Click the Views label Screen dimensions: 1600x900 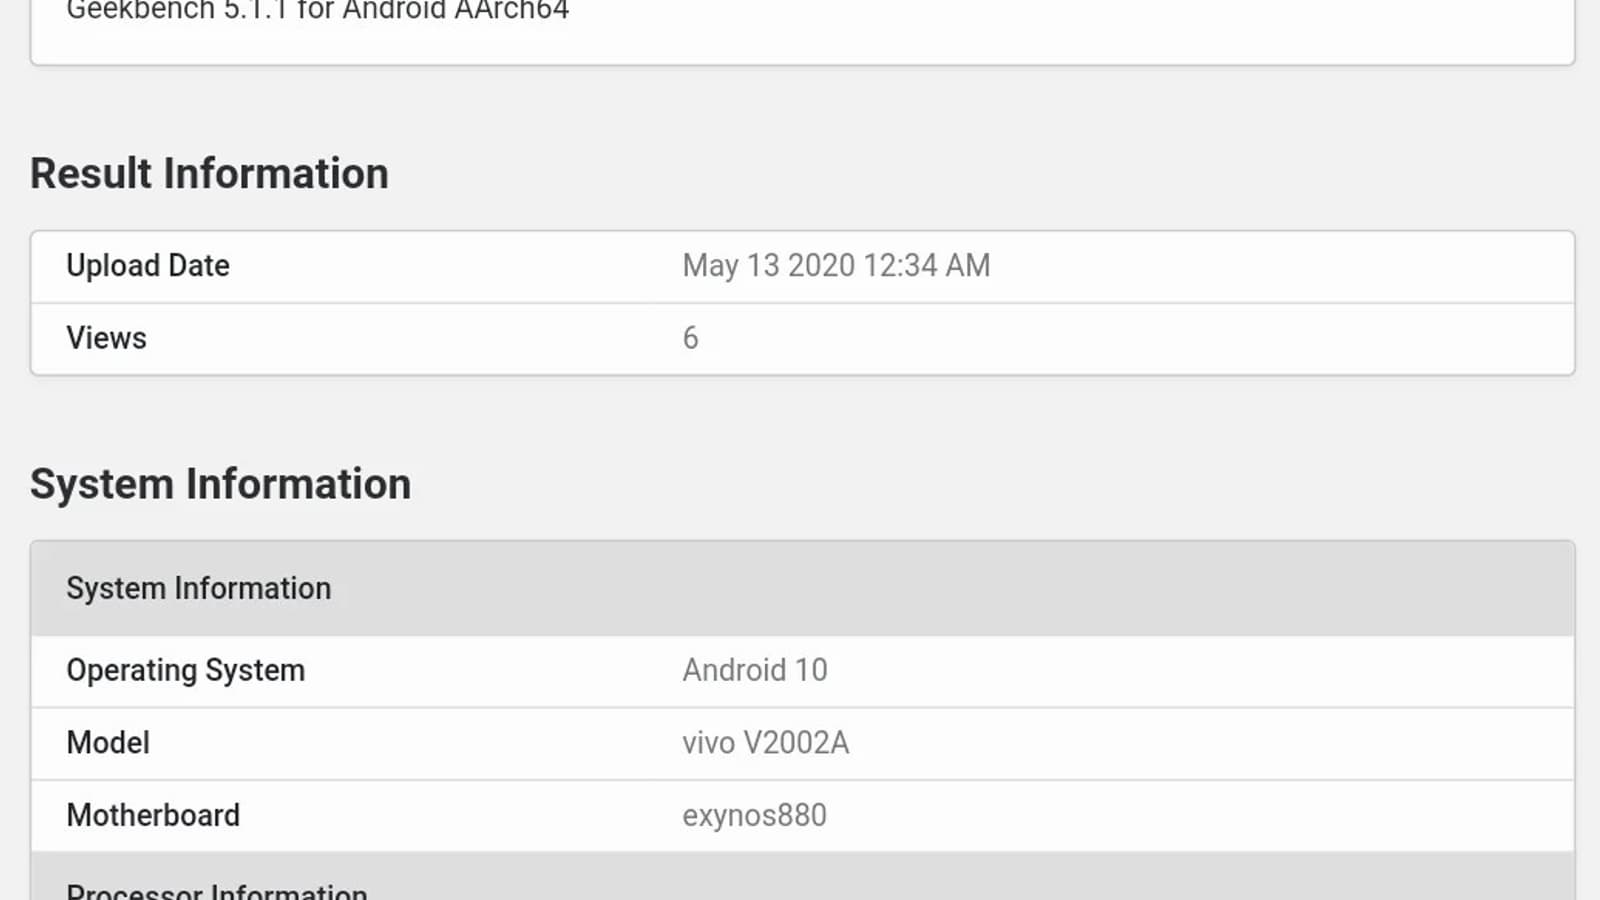point(106,338)
